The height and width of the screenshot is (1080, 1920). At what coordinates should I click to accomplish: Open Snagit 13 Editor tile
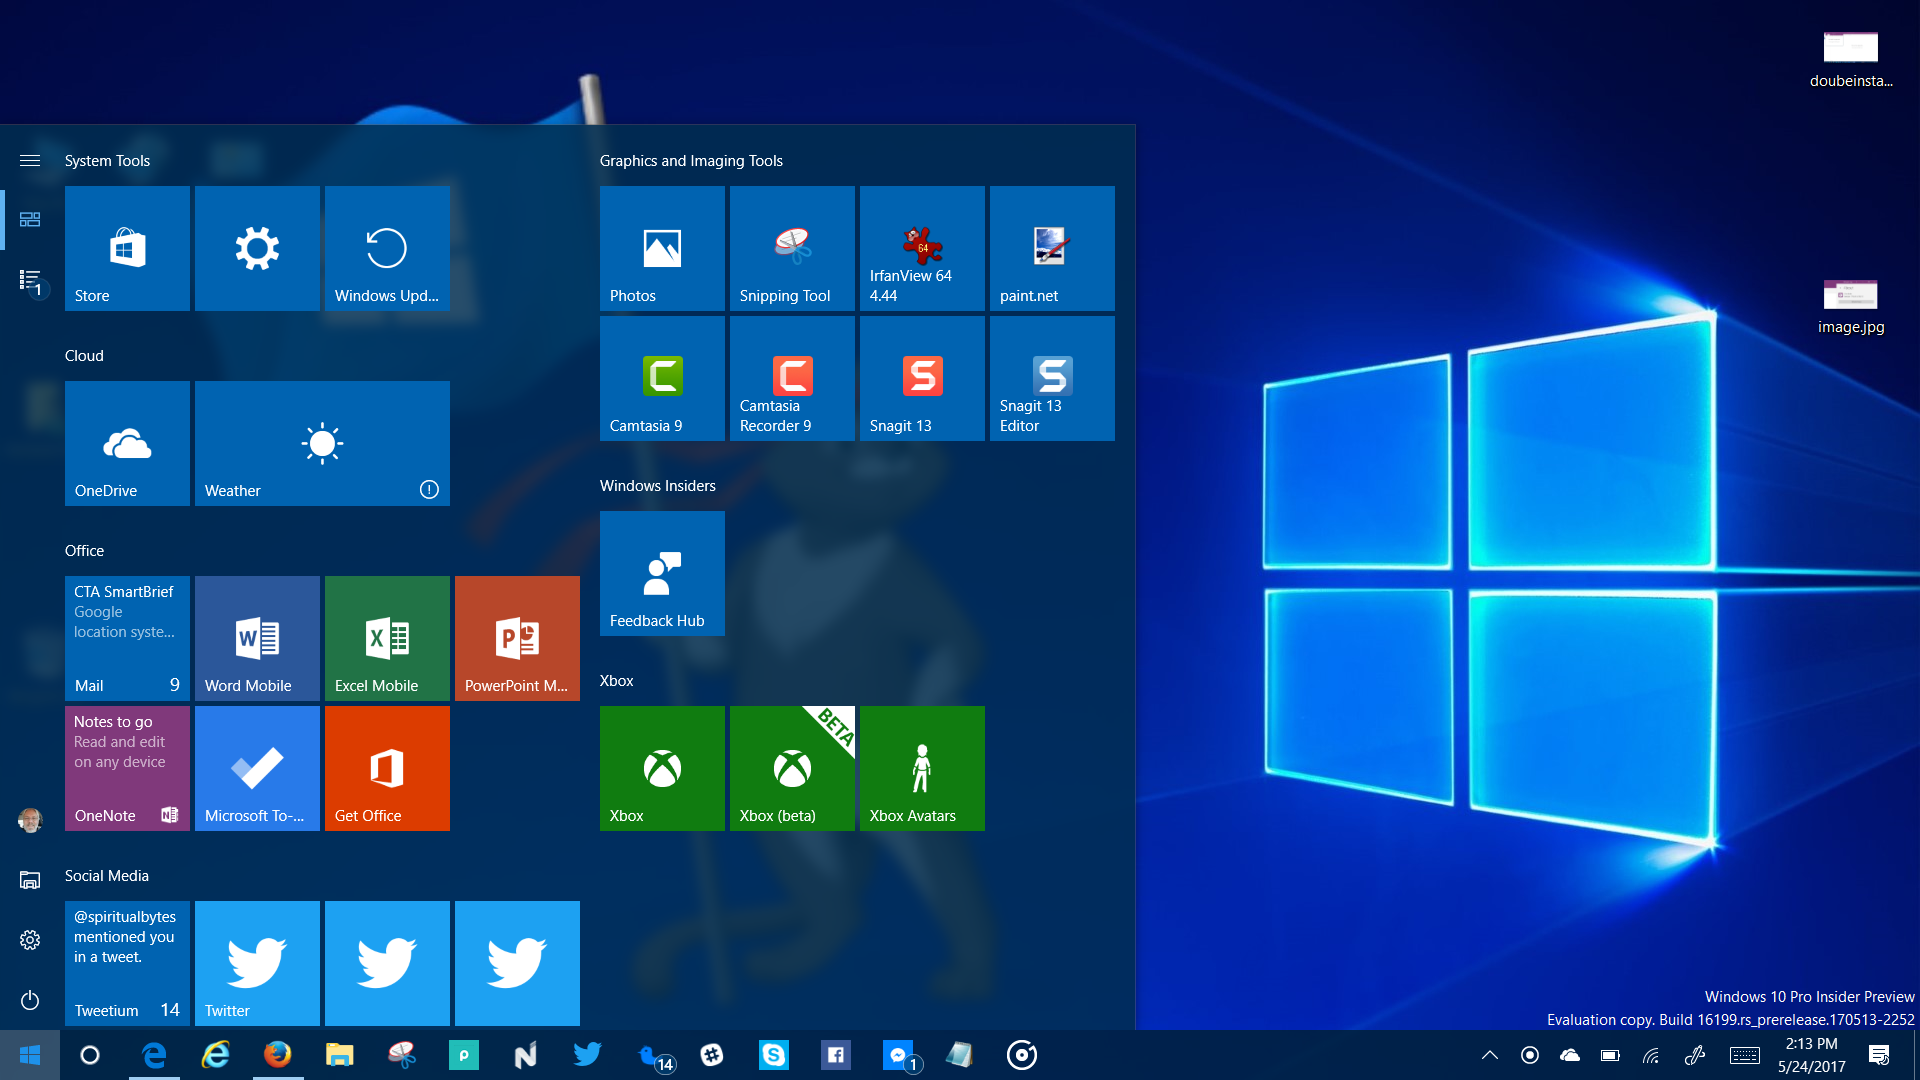1052,378
